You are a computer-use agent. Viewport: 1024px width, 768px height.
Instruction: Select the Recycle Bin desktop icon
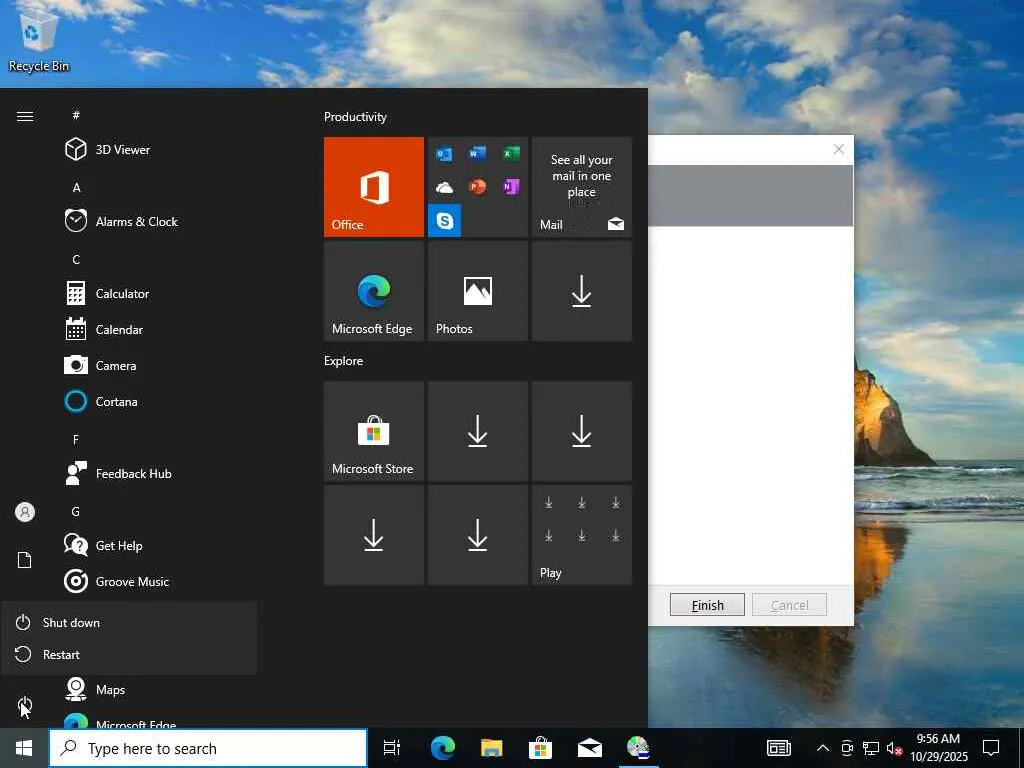(x=39, y=40)
